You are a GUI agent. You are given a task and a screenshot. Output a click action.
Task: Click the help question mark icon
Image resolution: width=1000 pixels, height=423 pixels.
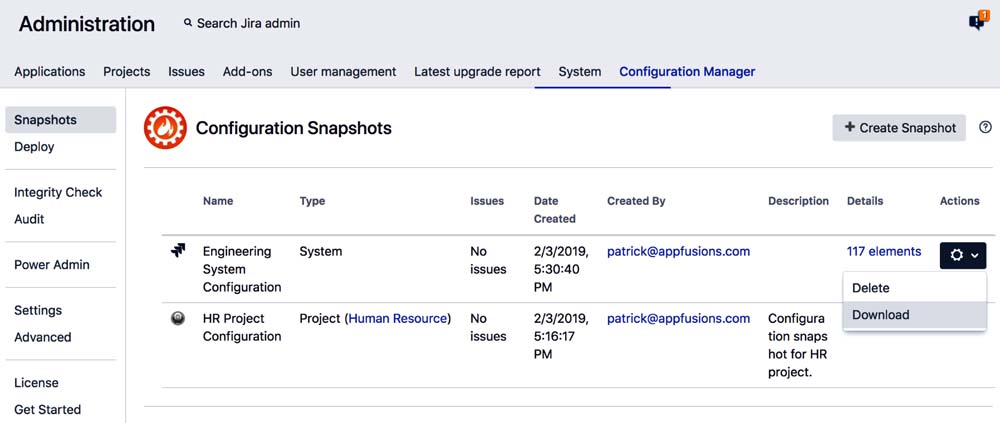click(x=985, y=127)
